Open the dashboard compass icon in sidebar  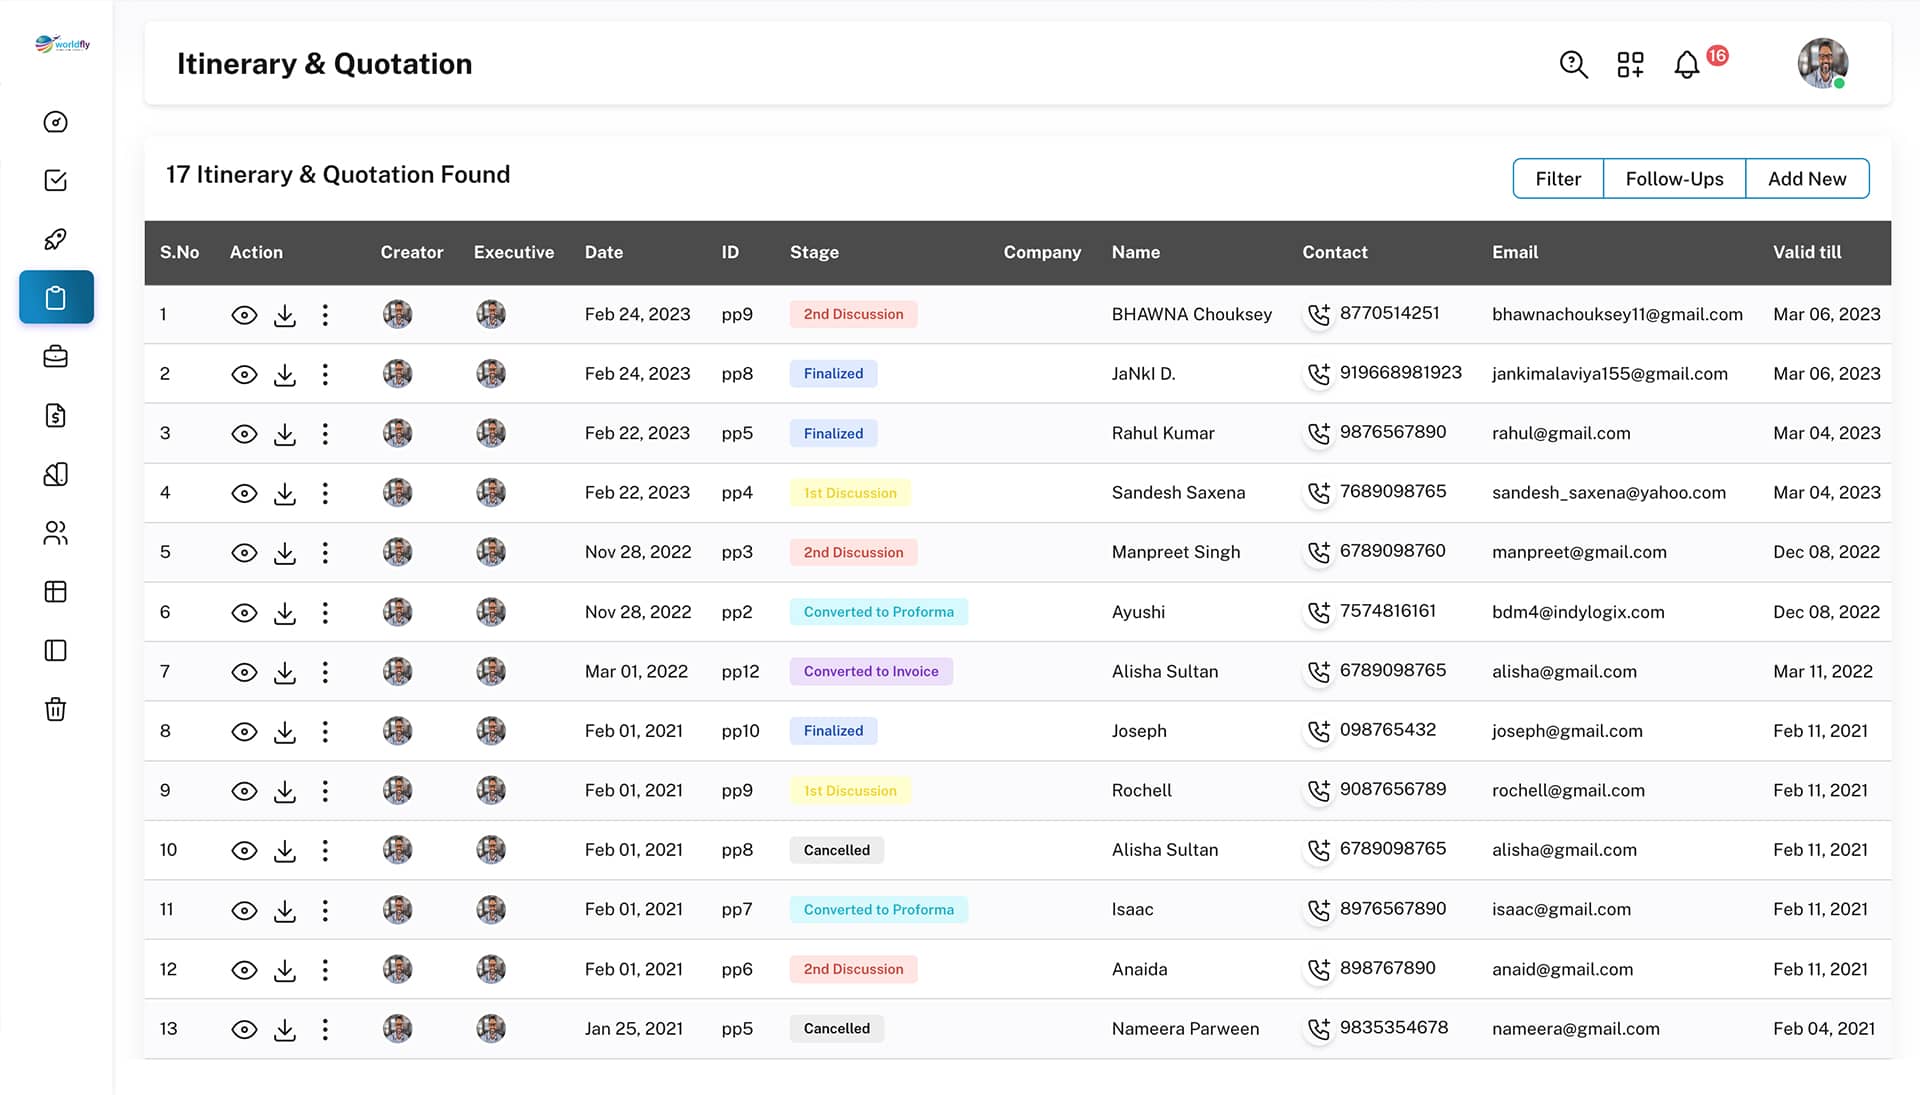pos(56,122)
